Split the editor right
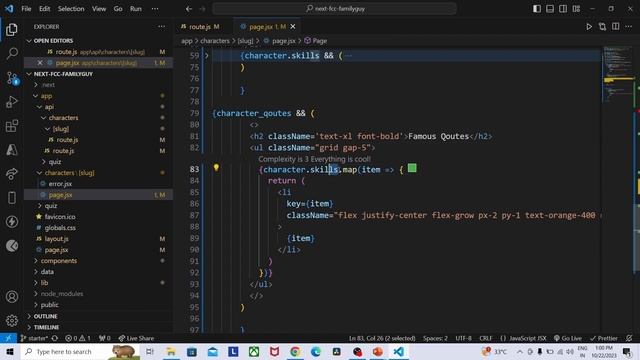The width and height of the screenshot is (640, 360). coord(616,27)
